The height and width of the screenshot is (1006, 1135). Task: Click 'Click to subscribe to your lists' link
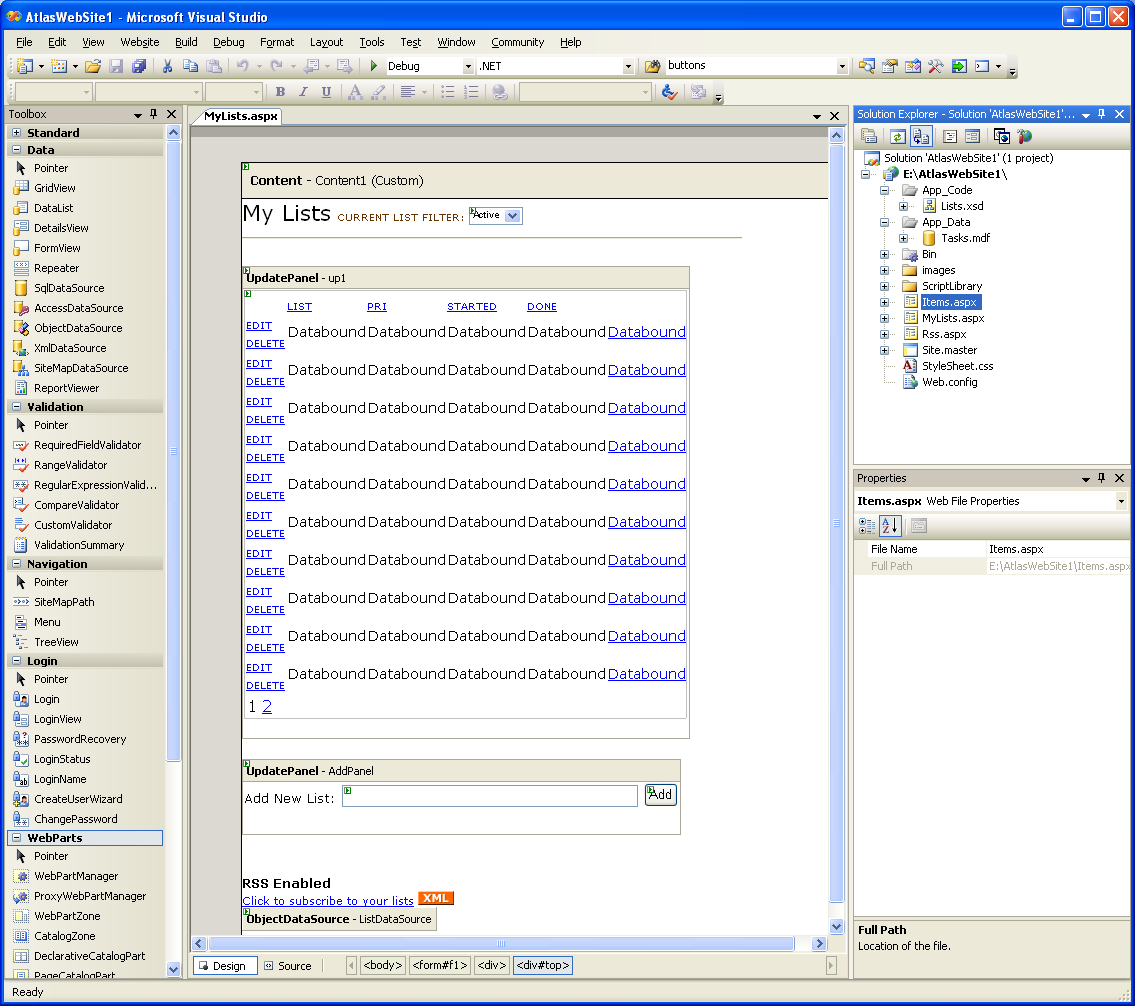[x=328, y=901]
